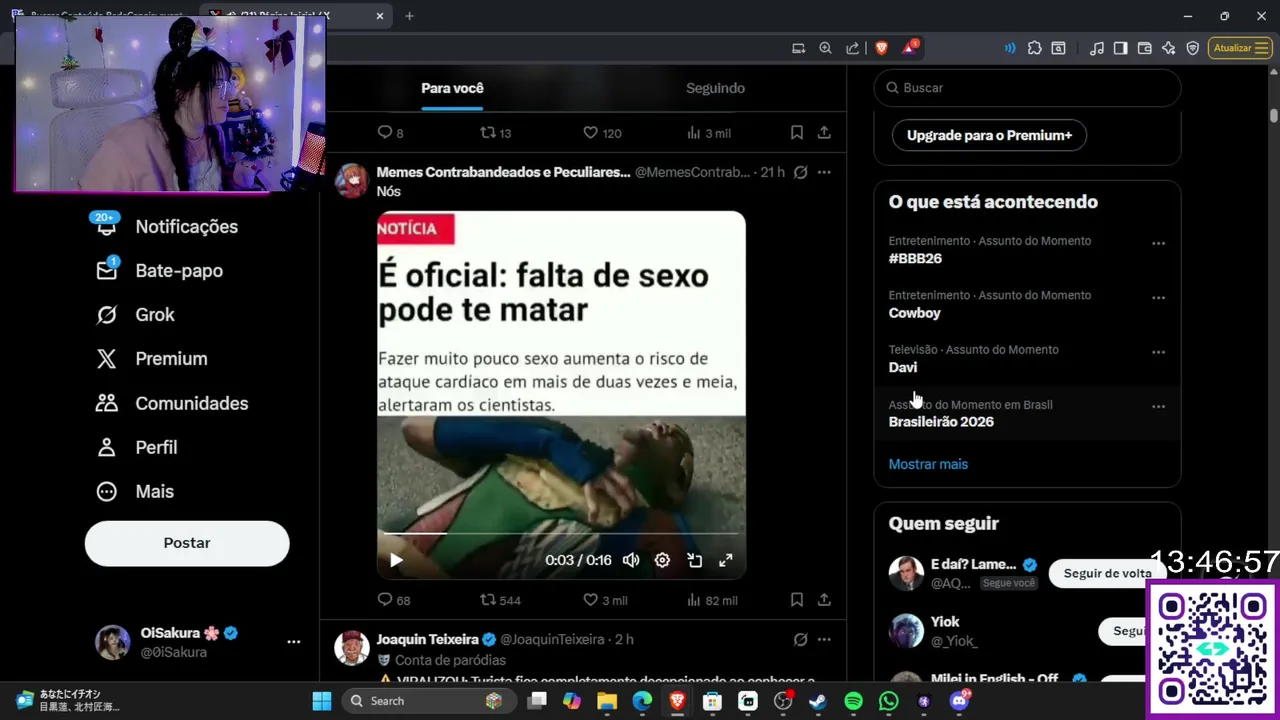Open more menu on Joaquin Teixeira post
The width and height of the screenshot is (1280, 720).
(824, 639)
